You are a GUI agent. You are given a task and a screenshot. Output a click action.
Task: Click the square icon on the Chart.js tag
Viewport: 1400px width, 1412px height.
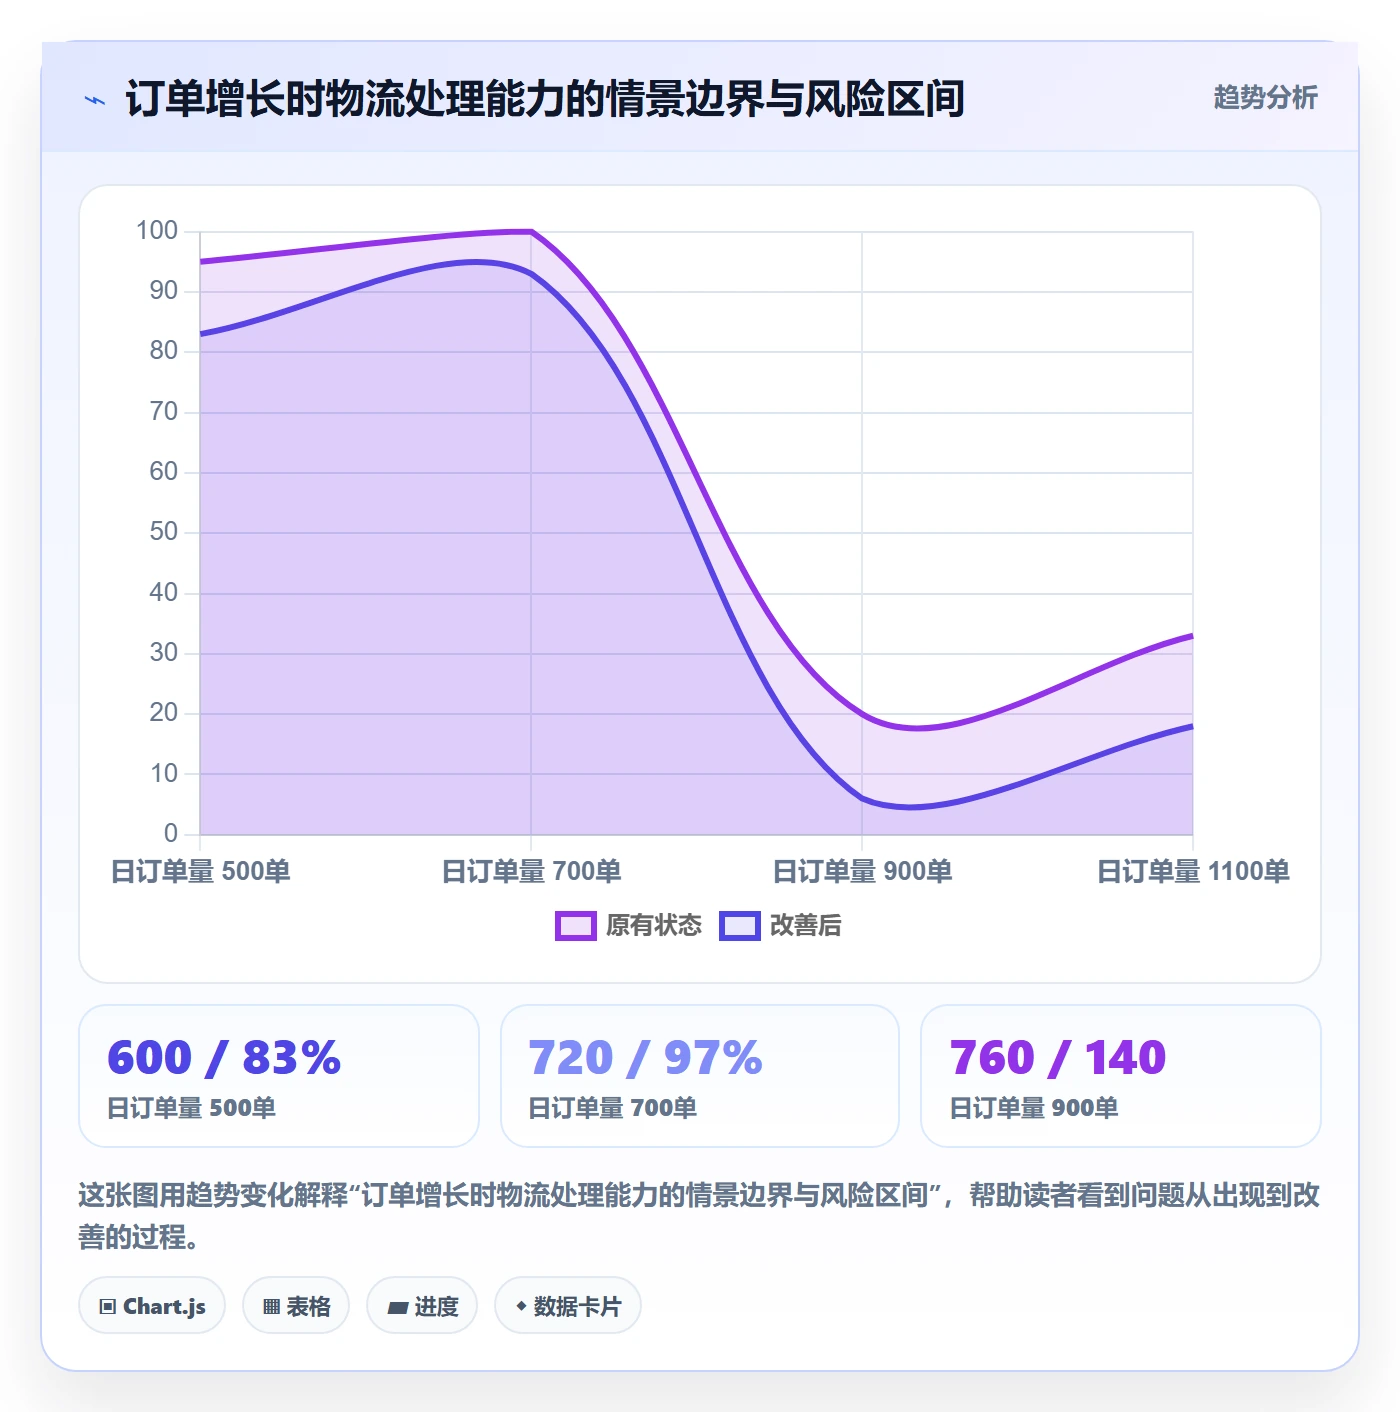point(107,1306)
